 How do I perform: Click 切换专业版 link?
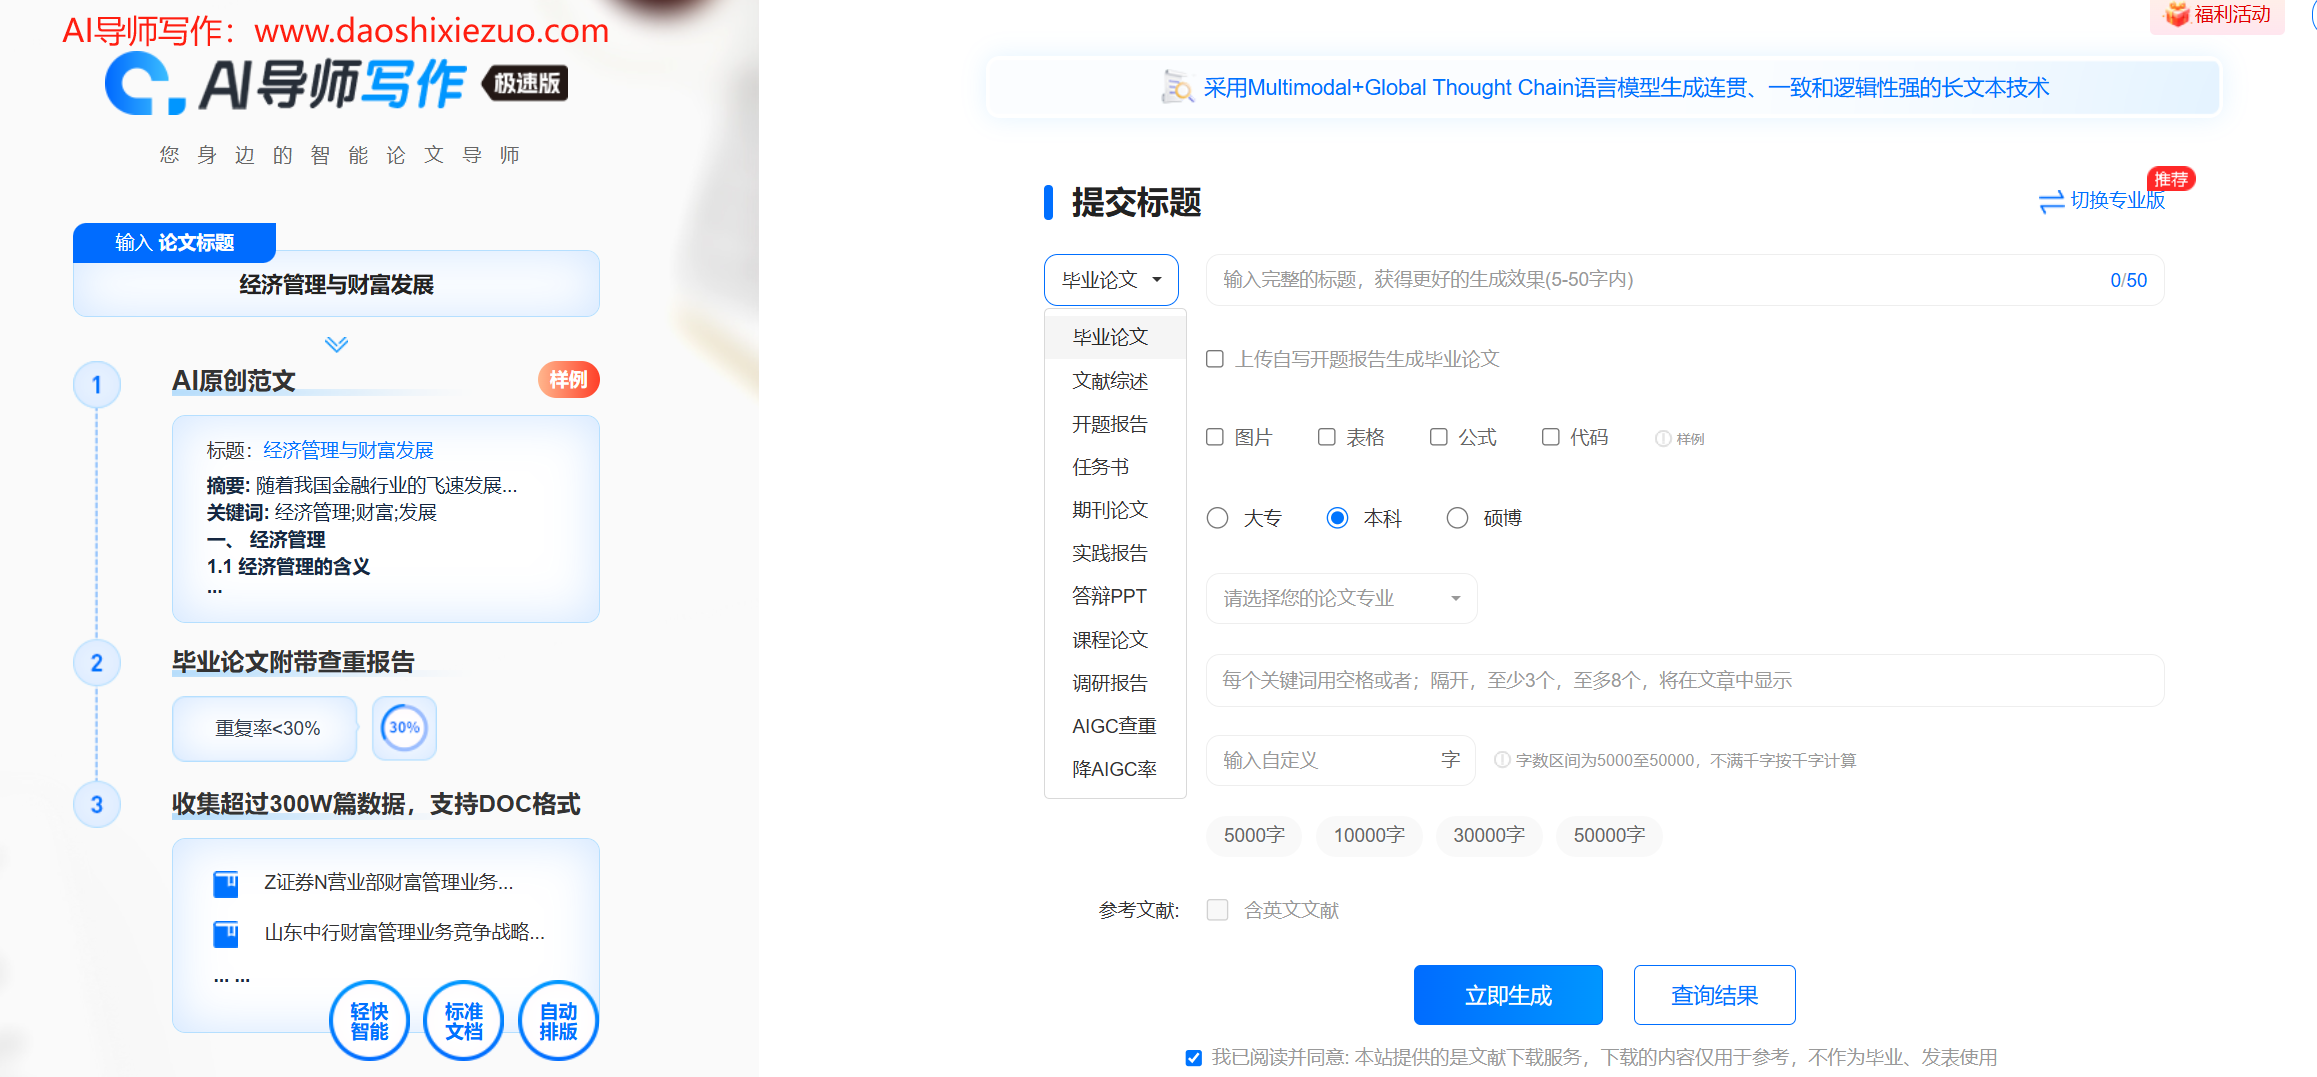coord(2117,201)
